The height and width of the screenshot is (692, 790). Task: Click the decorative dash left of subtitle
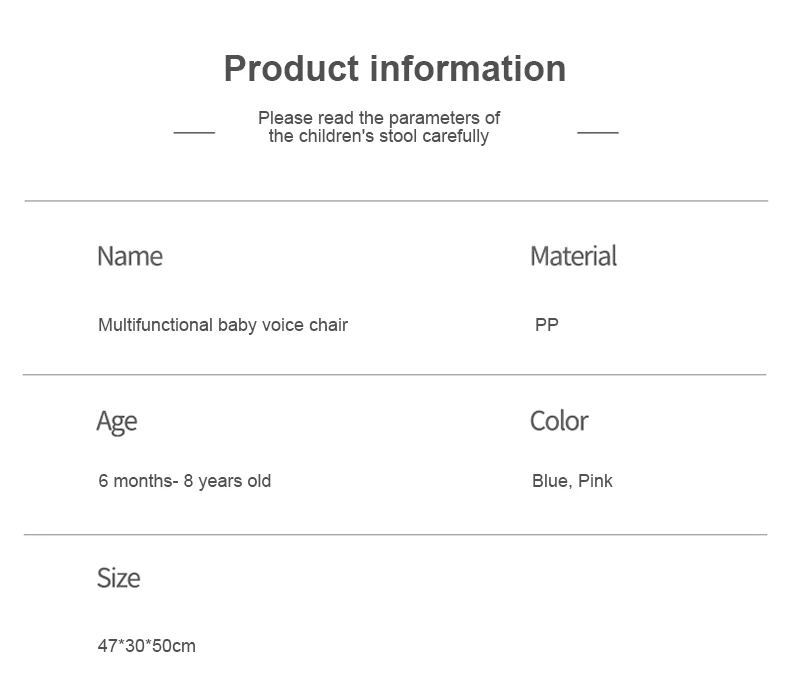(x=194, y=132)
